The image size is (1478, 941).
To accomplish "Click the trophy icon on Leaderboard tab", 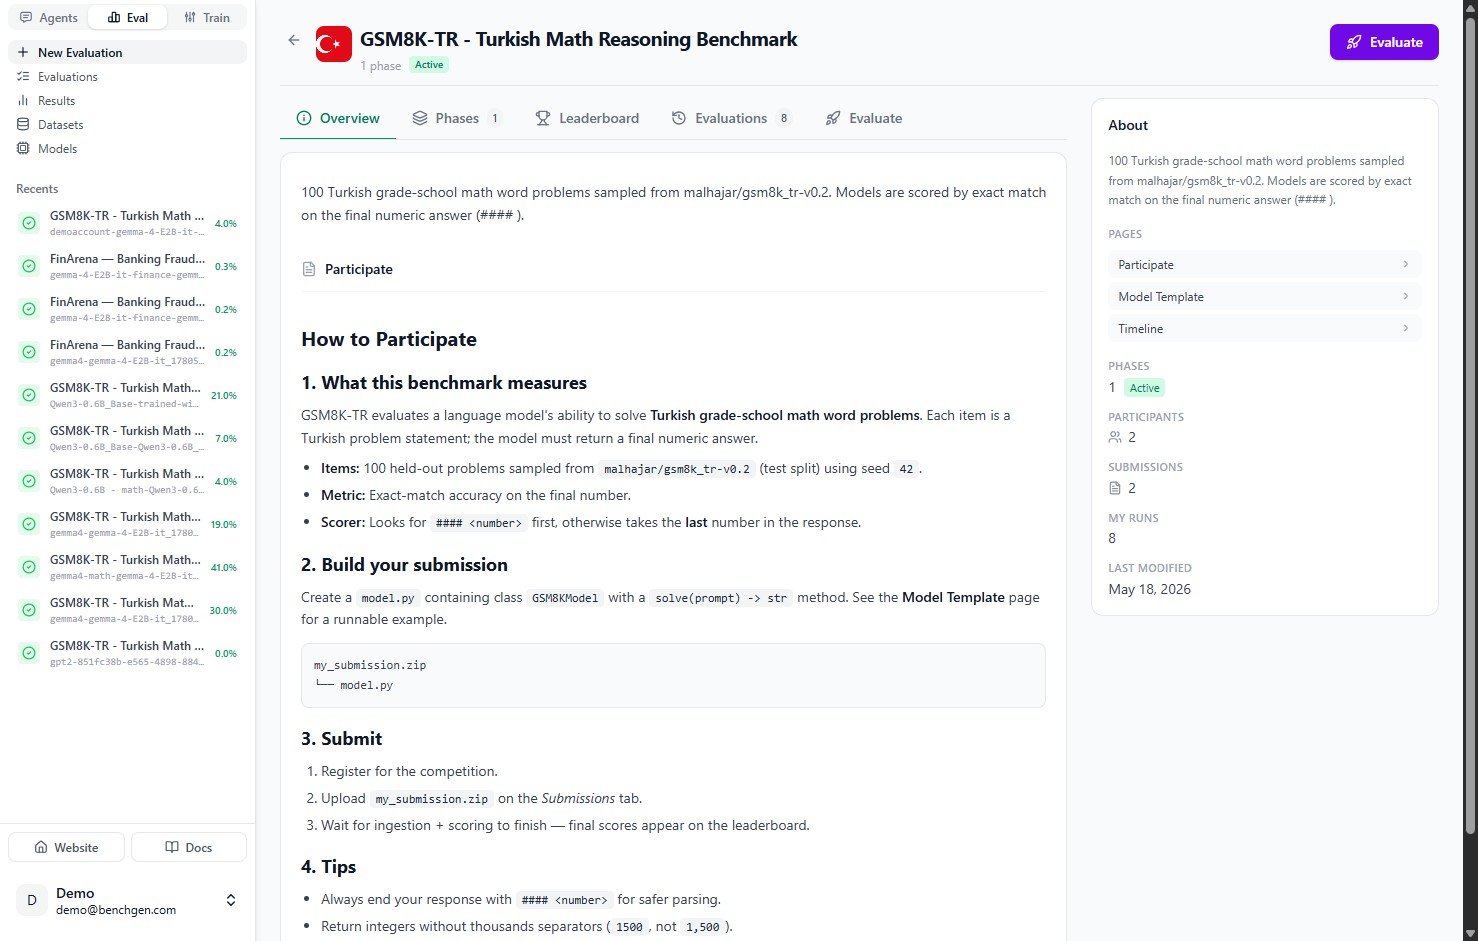I will (543, 118).
